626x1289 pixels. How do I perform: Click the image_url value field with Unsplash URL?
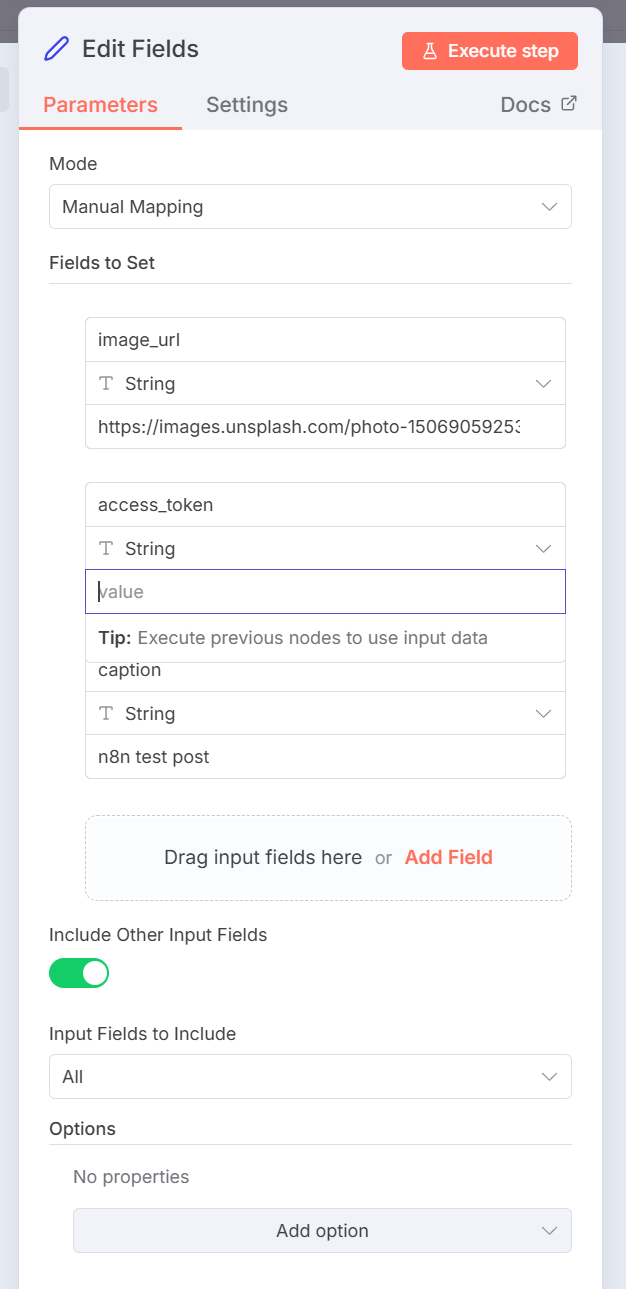coord(310,427)
